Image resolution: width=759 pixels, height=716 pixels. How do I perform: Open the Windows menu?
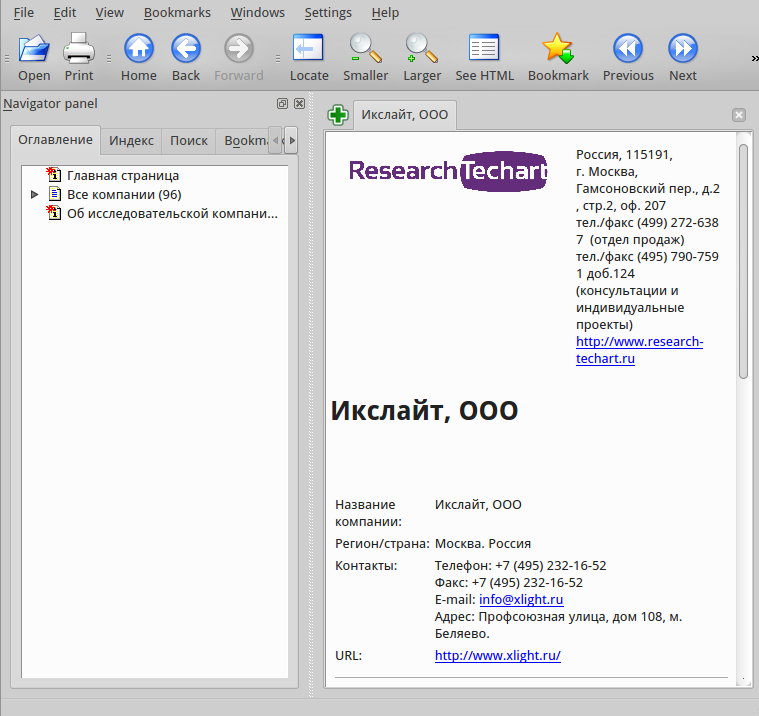258,13
